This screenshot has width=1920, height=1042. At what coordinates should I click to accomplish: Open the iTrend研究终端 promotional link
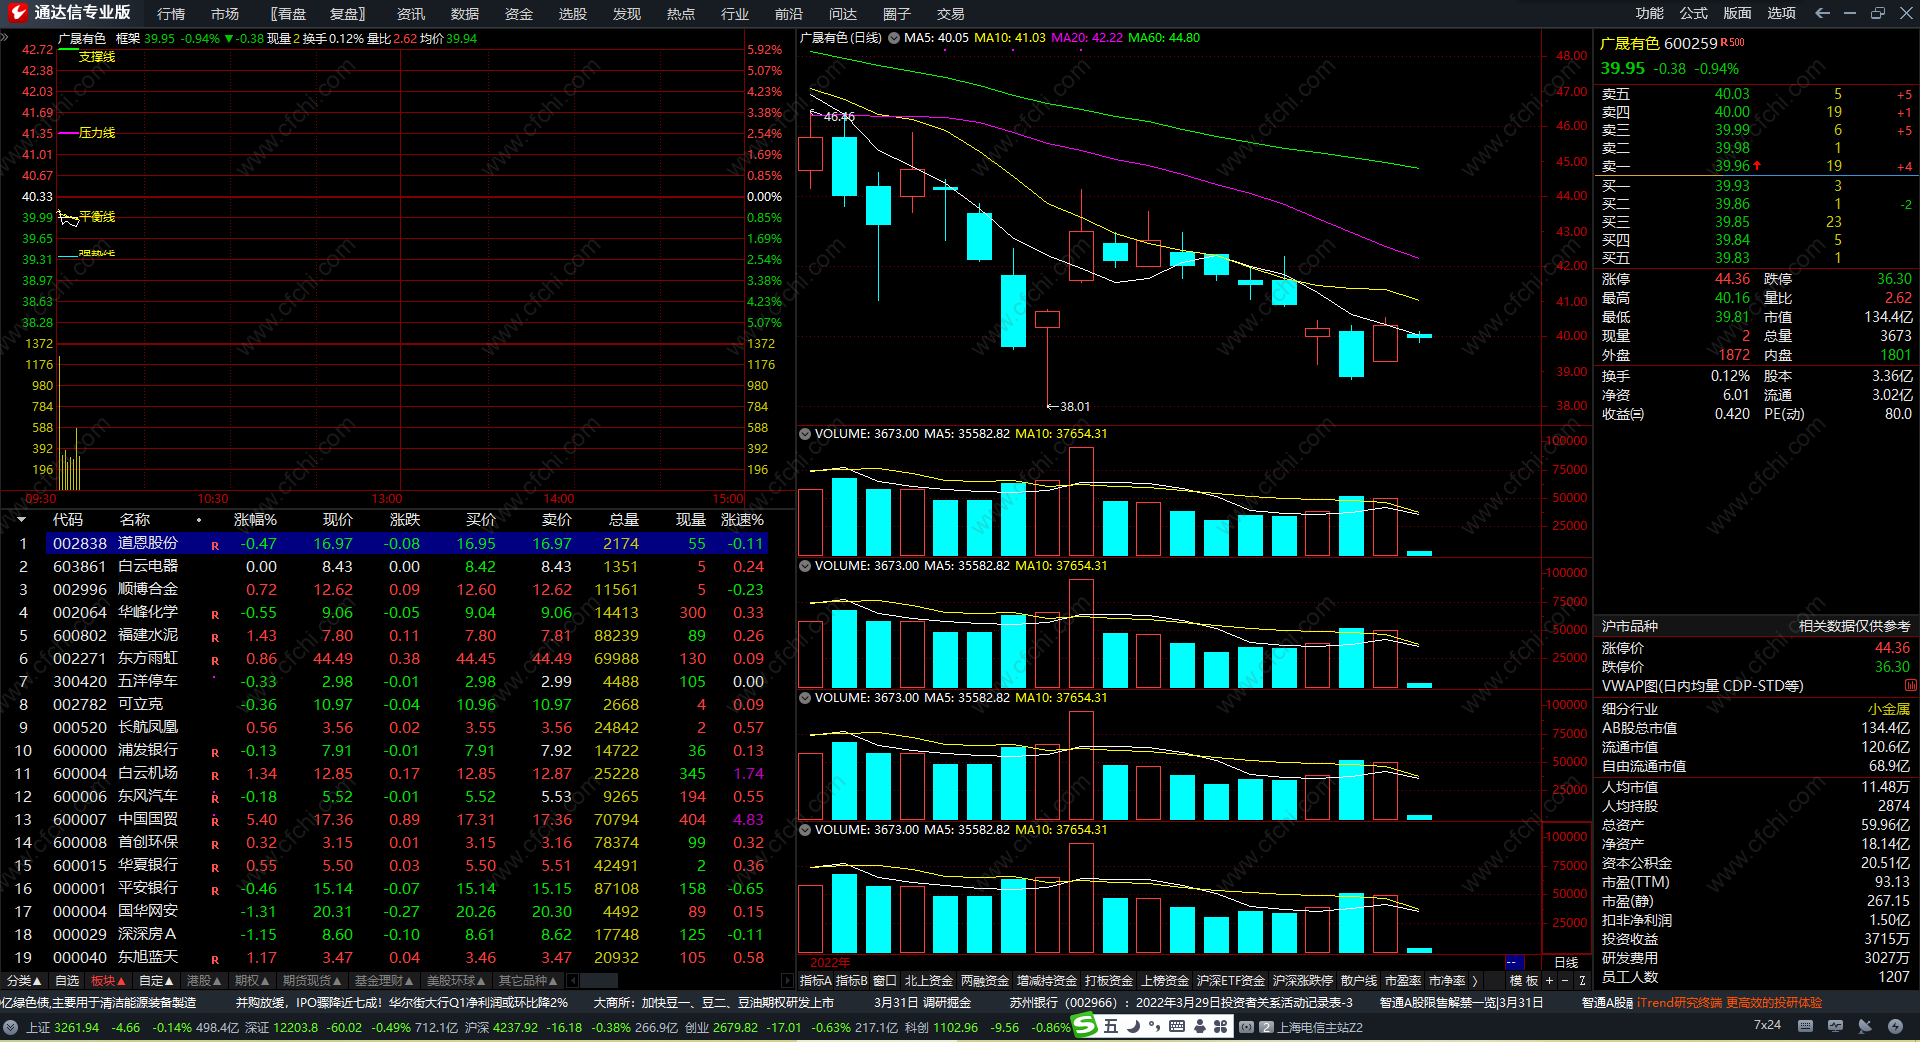point(1729,1002)
